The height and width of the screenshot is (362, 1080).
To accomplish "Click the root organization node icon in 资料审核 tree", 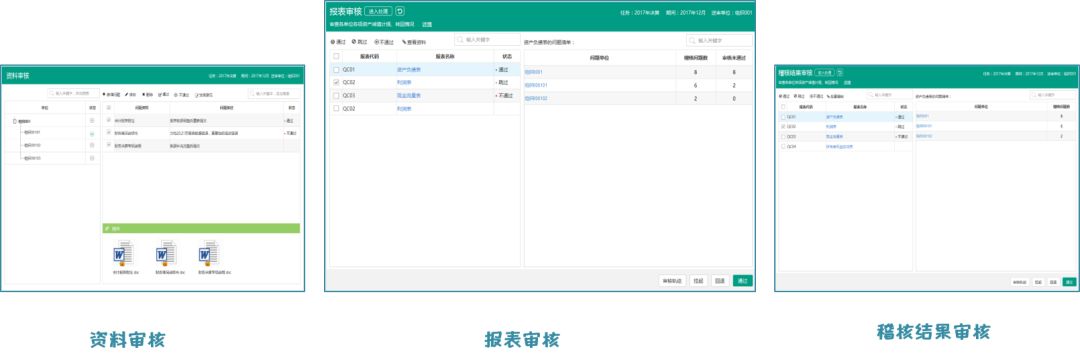I will [x=14, y=121].
